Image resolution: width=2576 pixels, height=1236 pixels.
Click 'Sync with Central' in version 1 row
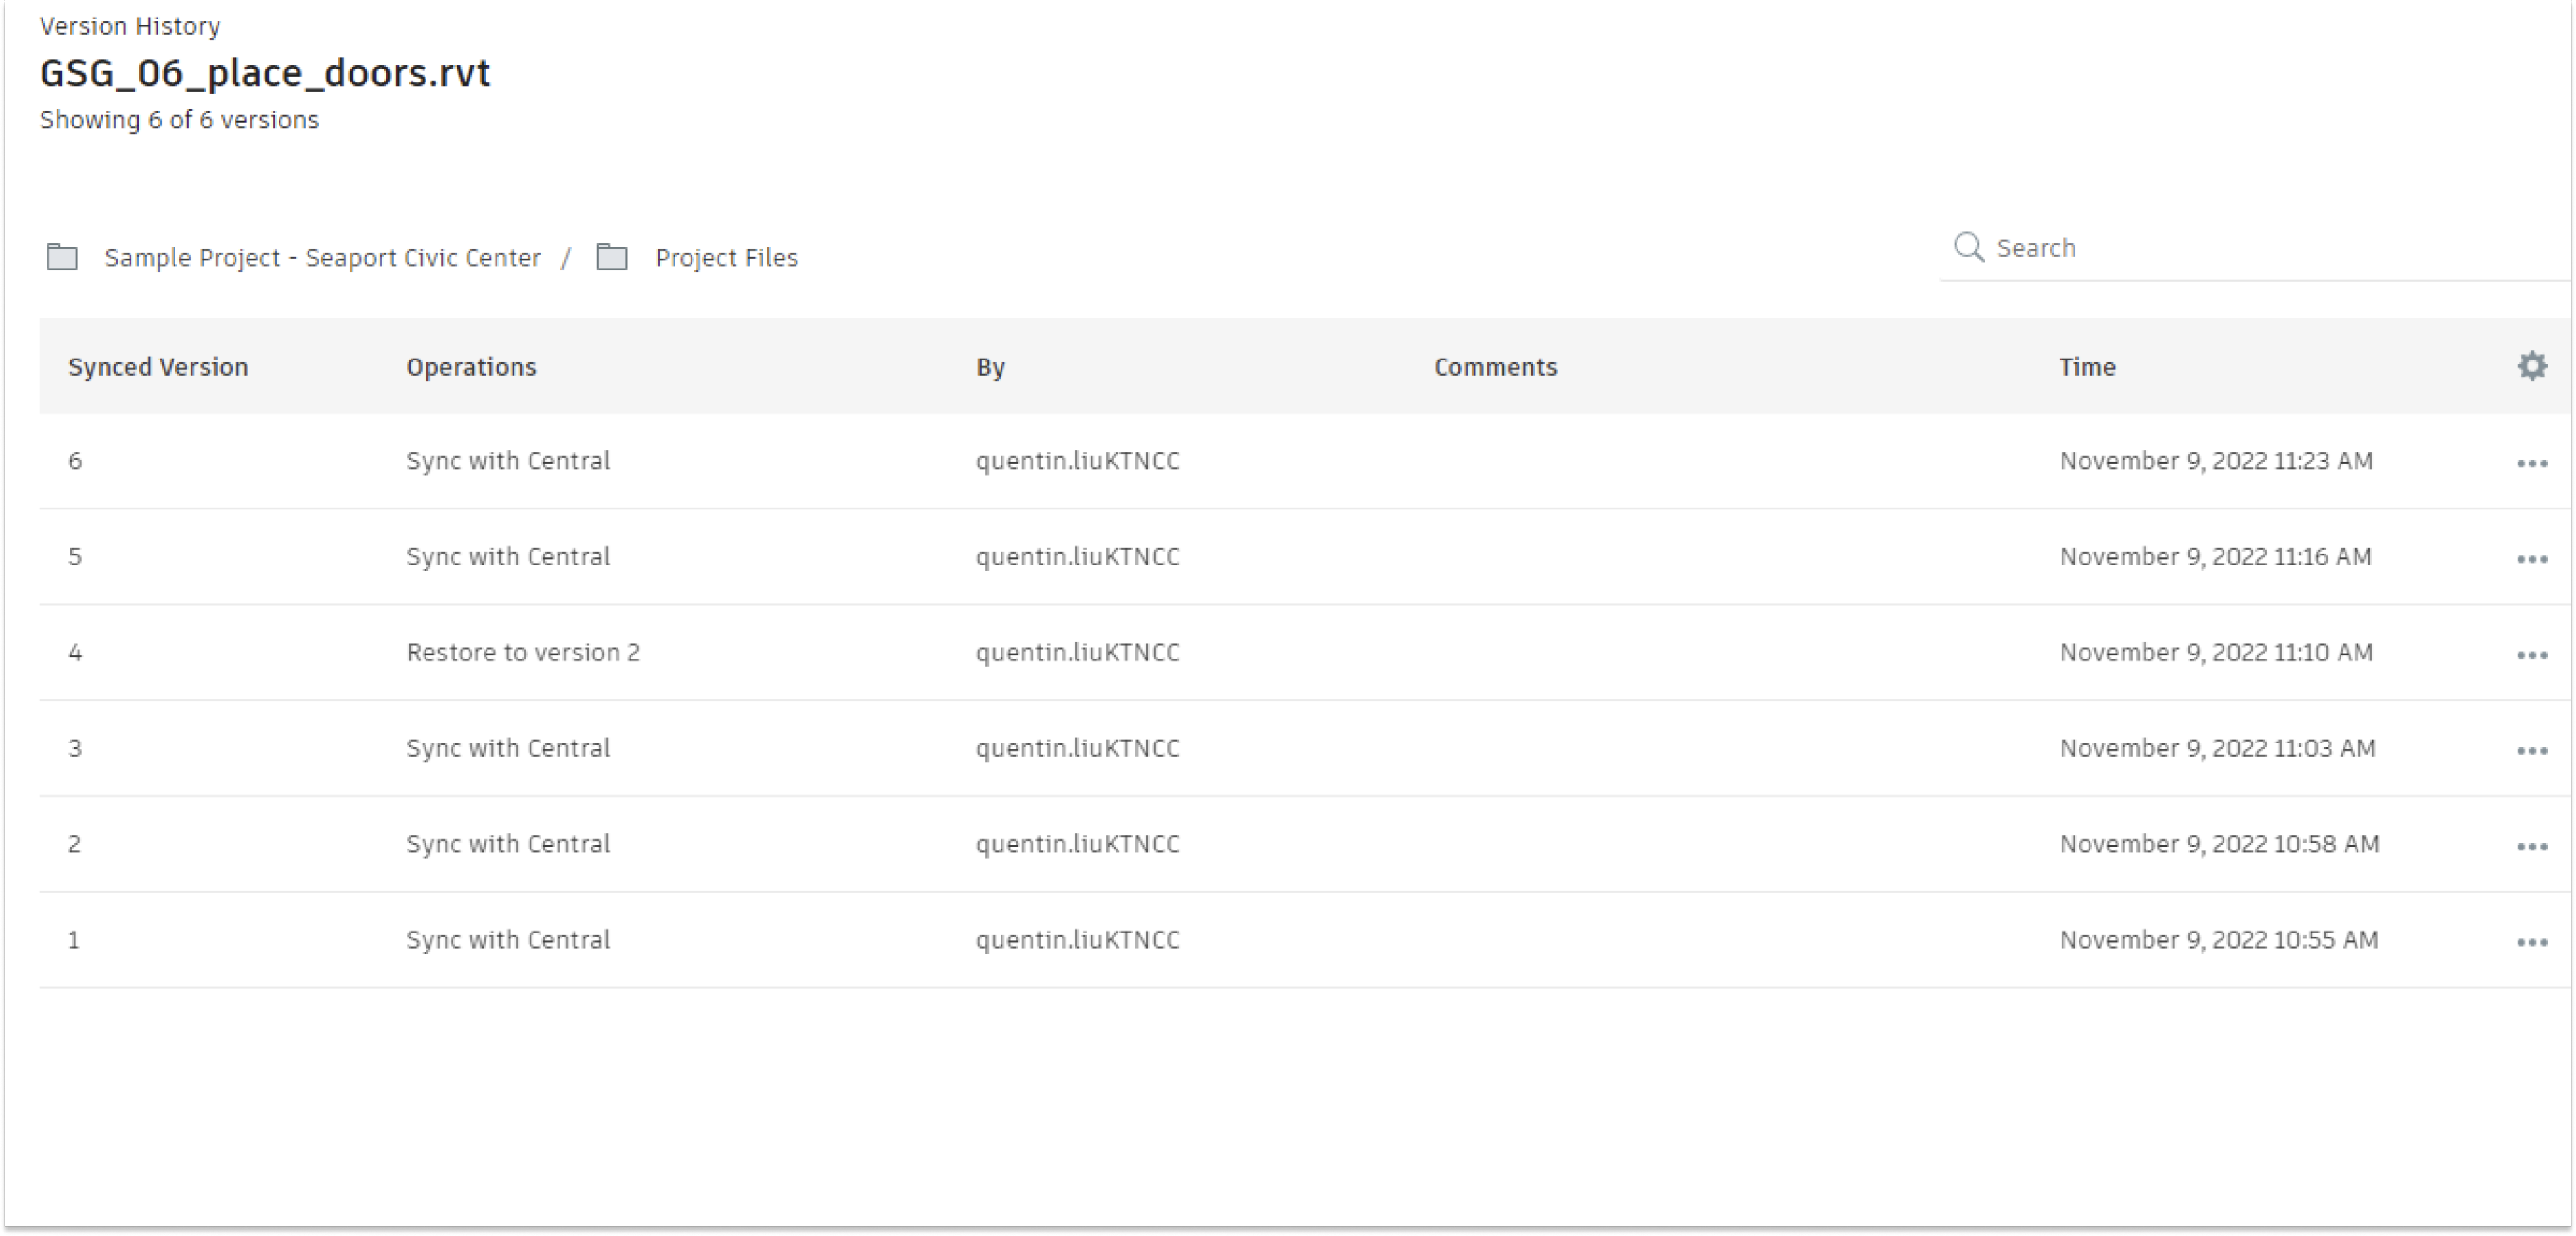[x=508, y=940]
